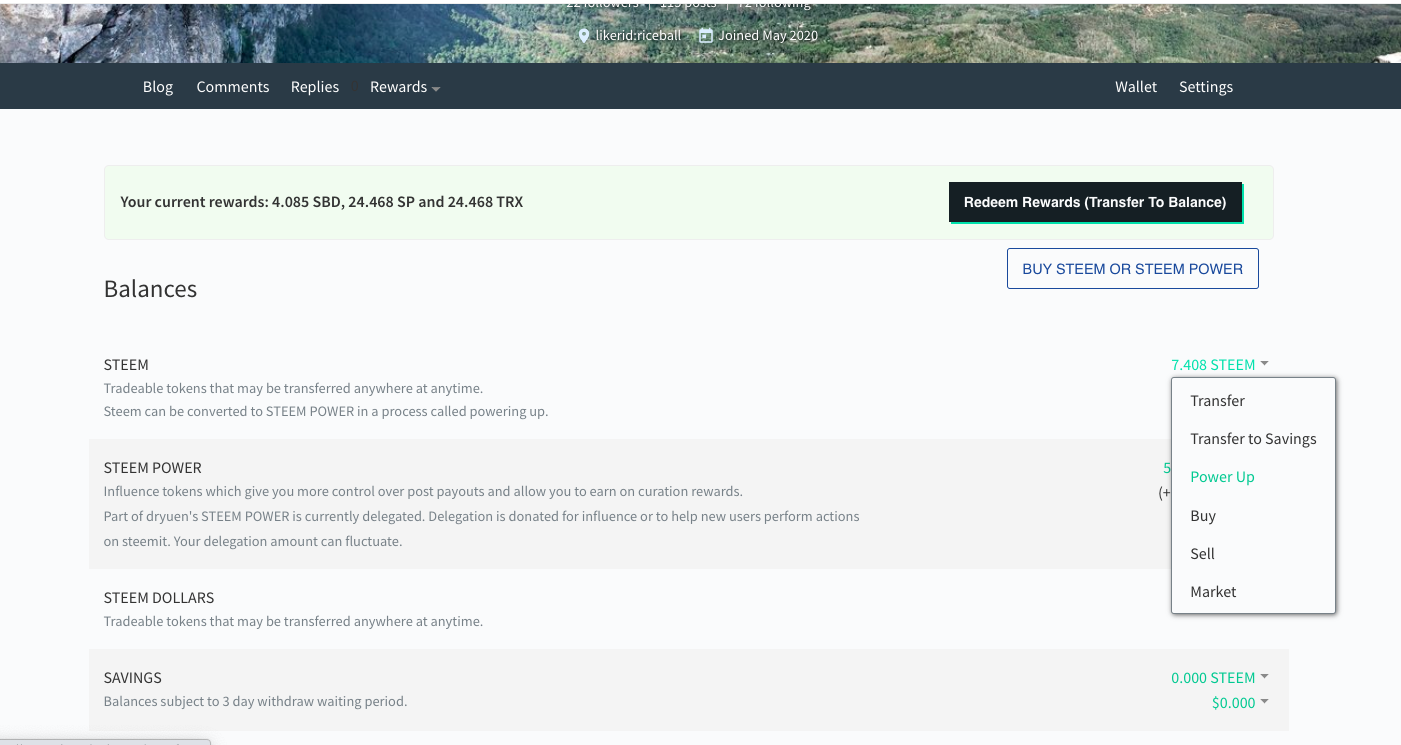Viewport: 1401px width, 745px height.
Task: Click the 'Influence tokens which give you' description
Action: point(423,491)
